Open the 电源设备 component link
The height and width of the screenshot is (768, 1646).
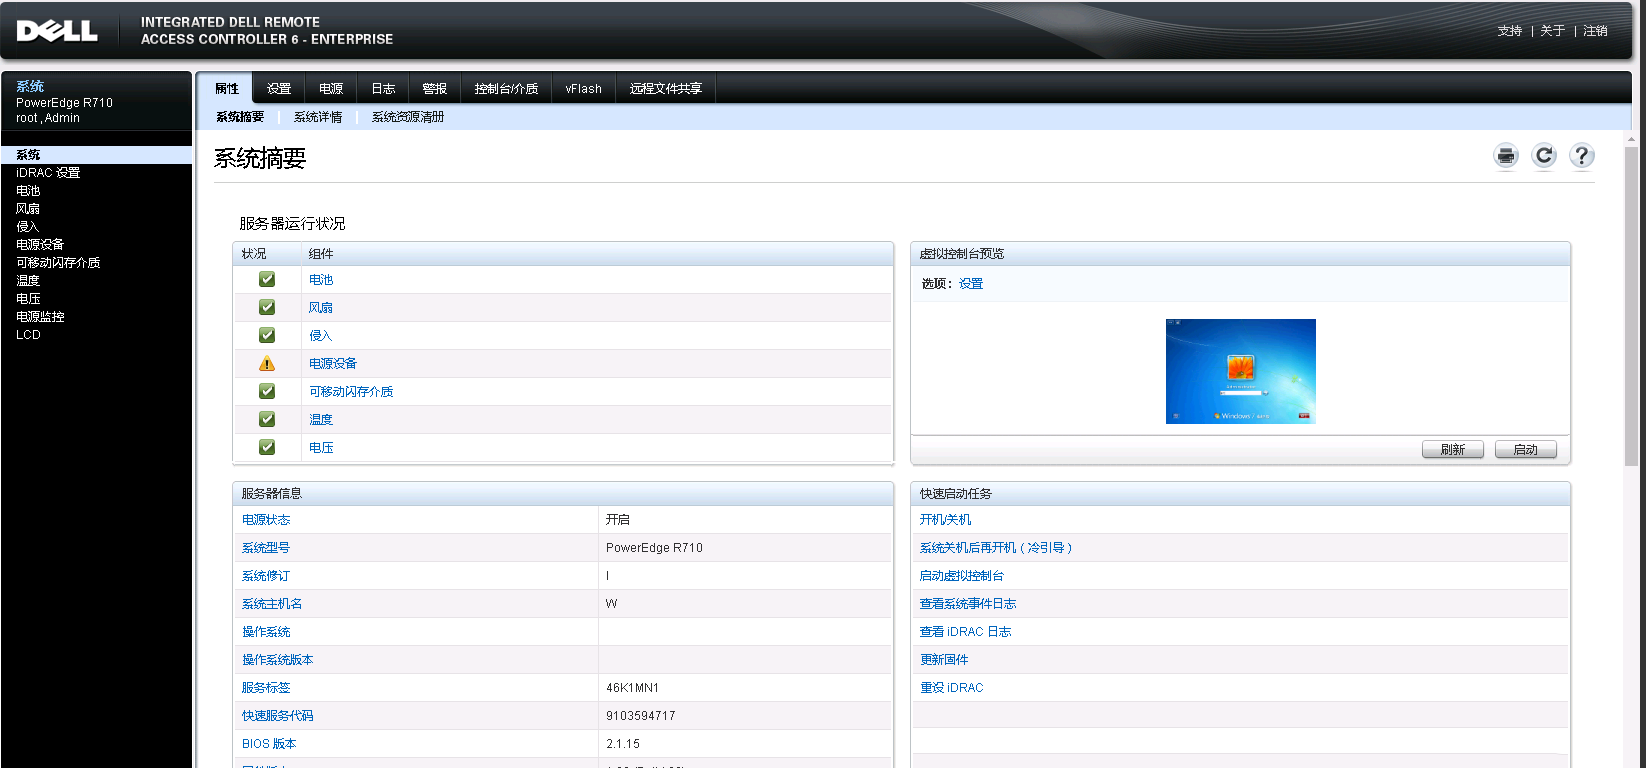click(333, 364)
